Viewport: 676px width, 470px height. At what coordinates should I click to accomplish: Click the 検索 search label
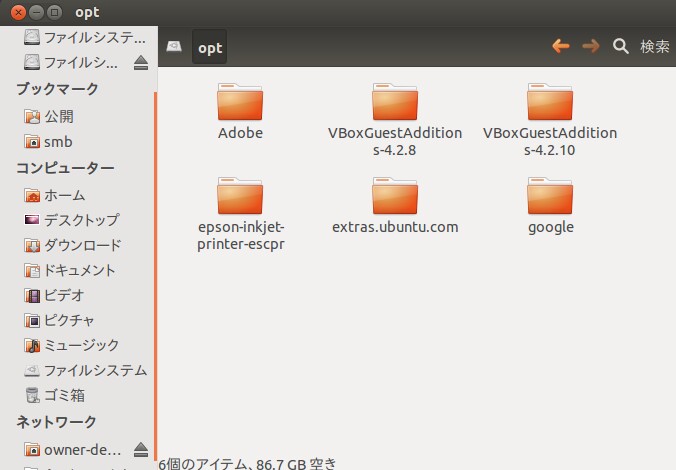coord(654,46)
